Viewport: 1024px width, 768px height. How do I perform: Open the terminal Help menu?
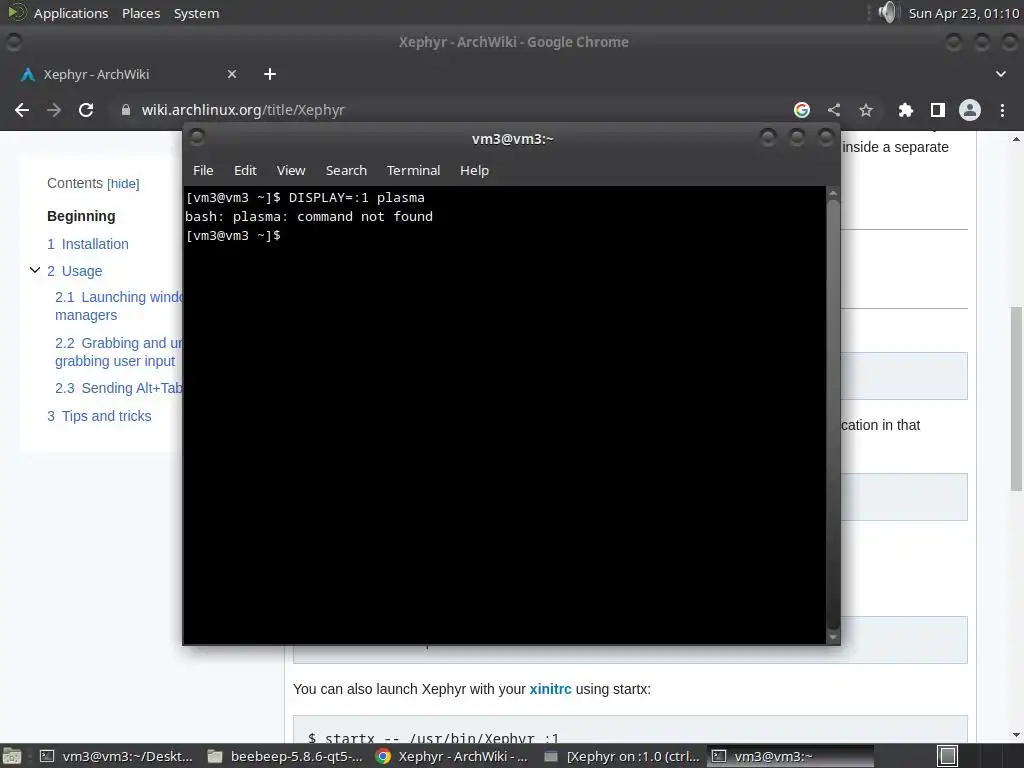[474, 170]
